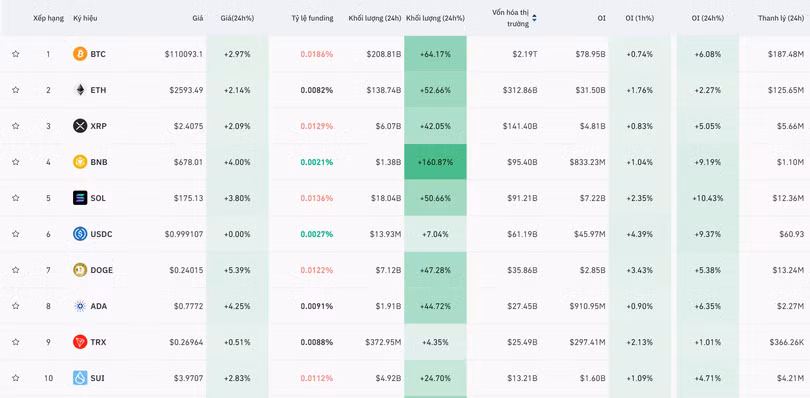Click the XRP coin icon

pyautogui.click(x=80, y=126)
